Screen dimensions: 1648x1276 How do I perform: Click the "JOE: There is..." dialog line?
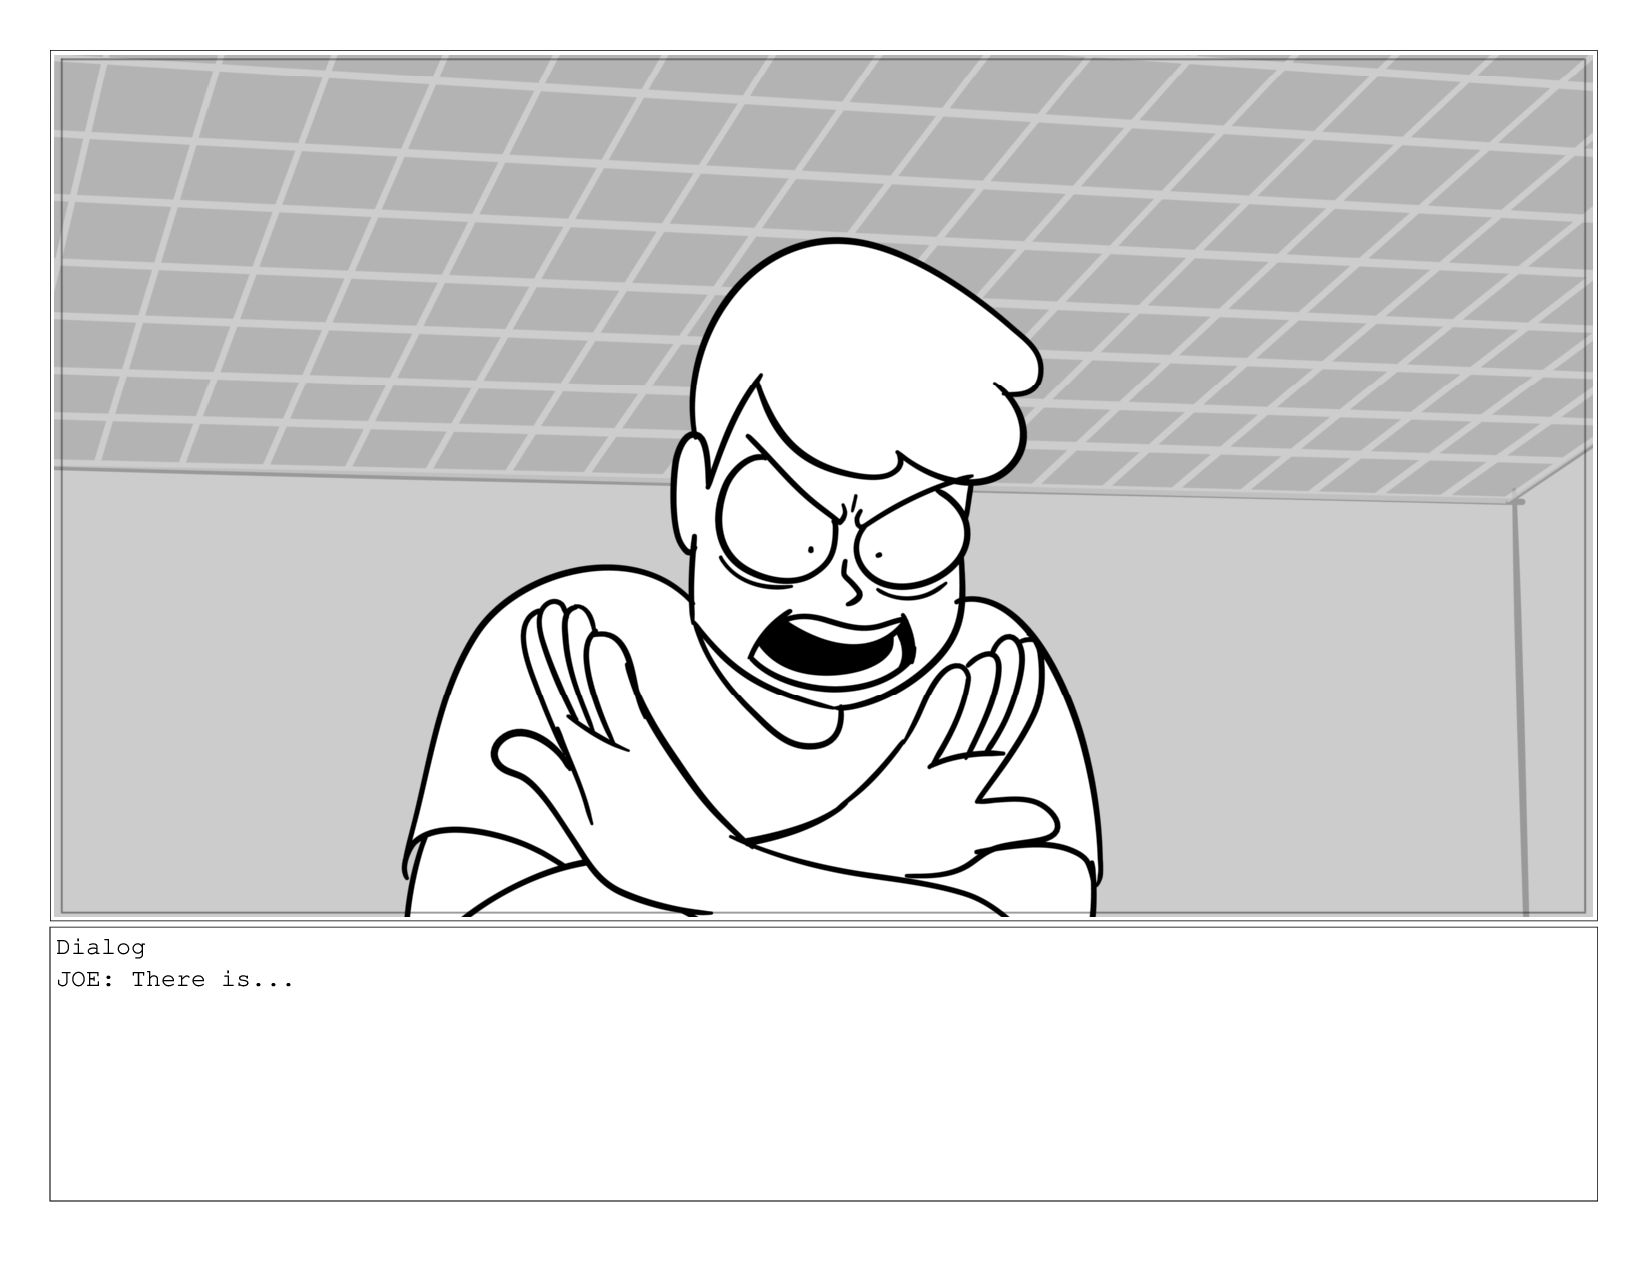click(x=175, y=980)
